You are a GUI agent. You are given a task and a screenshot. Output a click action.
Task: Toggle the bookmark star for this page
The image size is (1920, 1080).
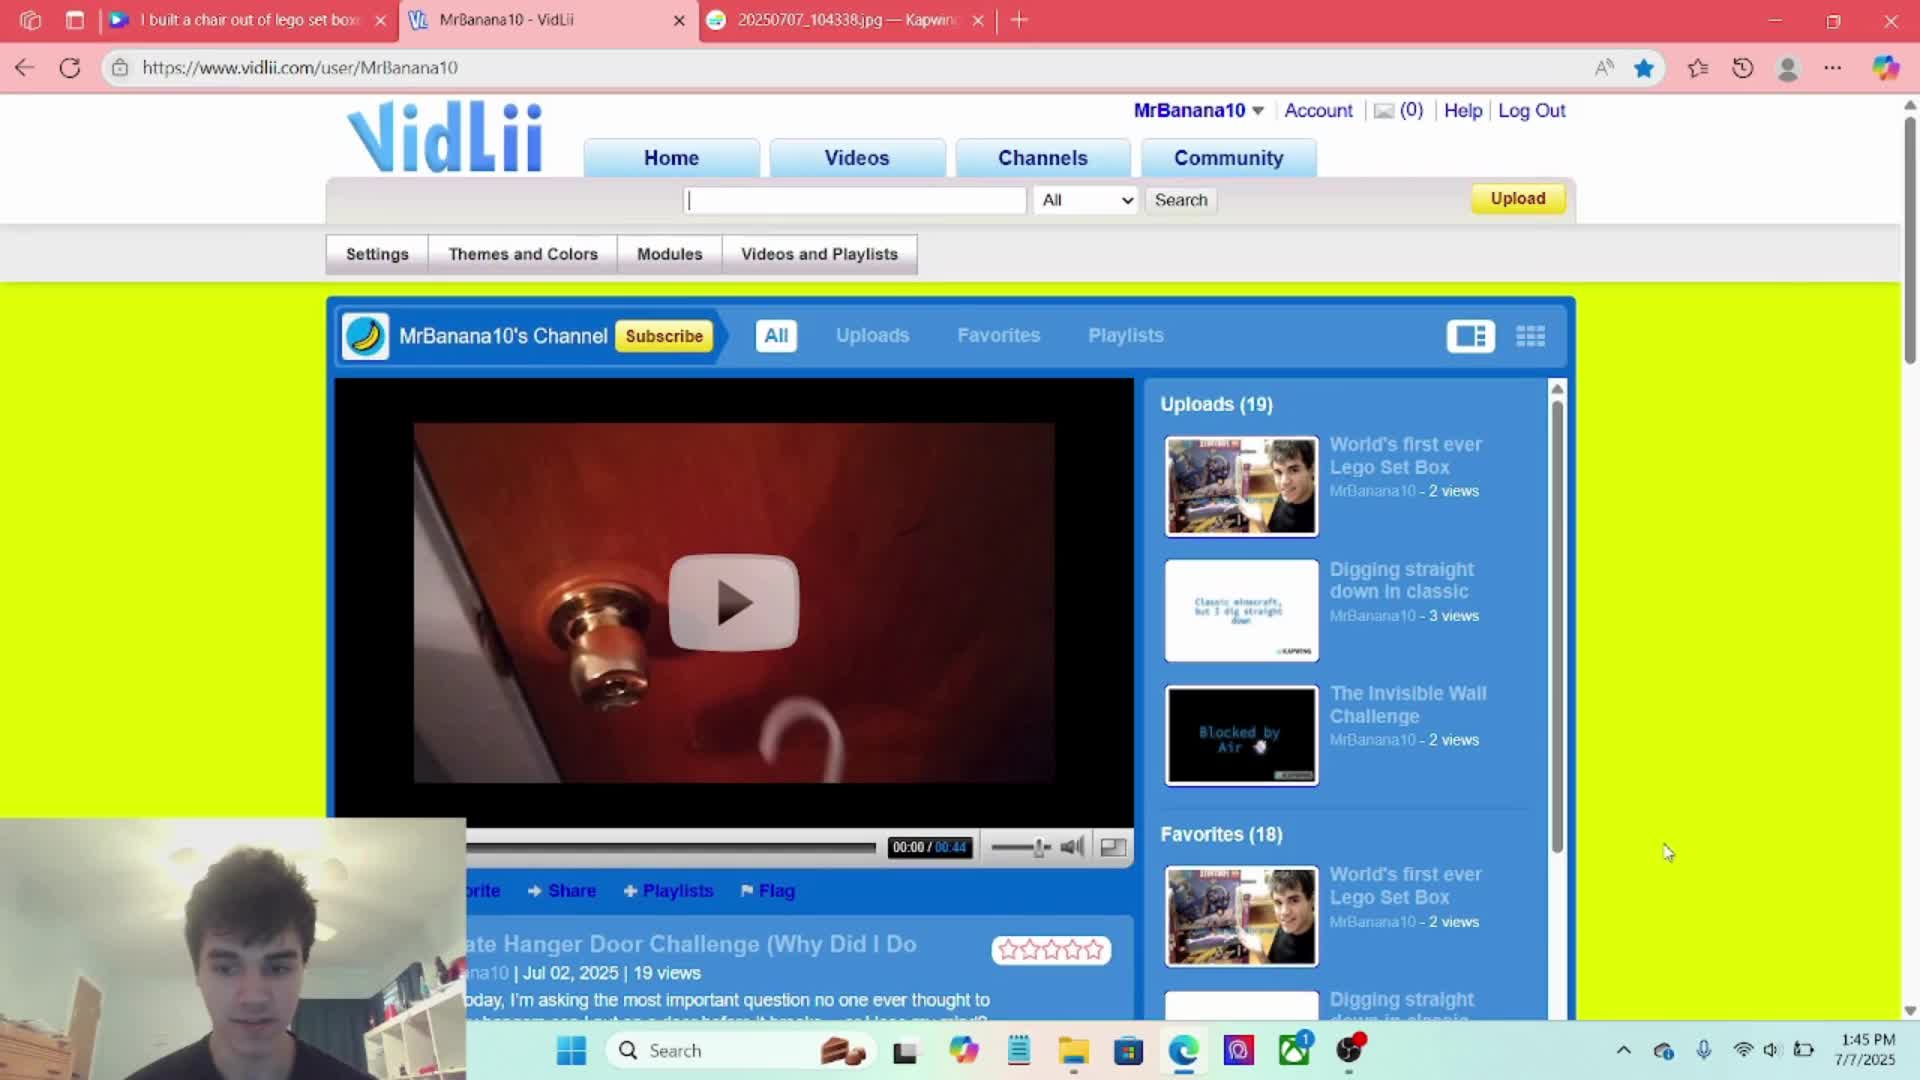(1644, 68)
